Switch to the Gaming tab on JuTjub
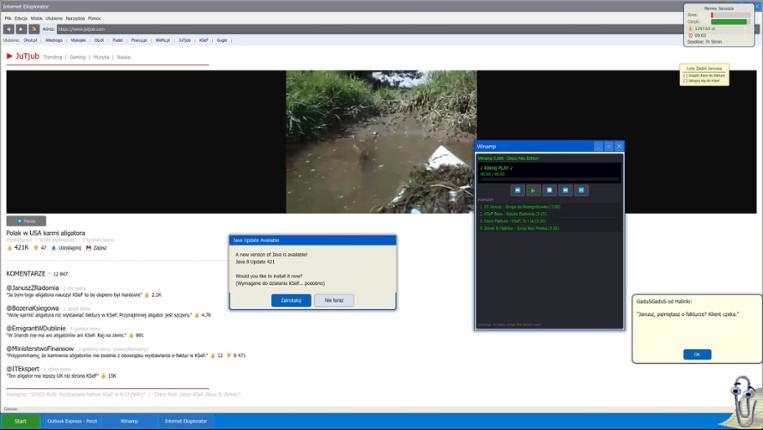The width and height of the screenshot is (763, 430). coord(78,57)
